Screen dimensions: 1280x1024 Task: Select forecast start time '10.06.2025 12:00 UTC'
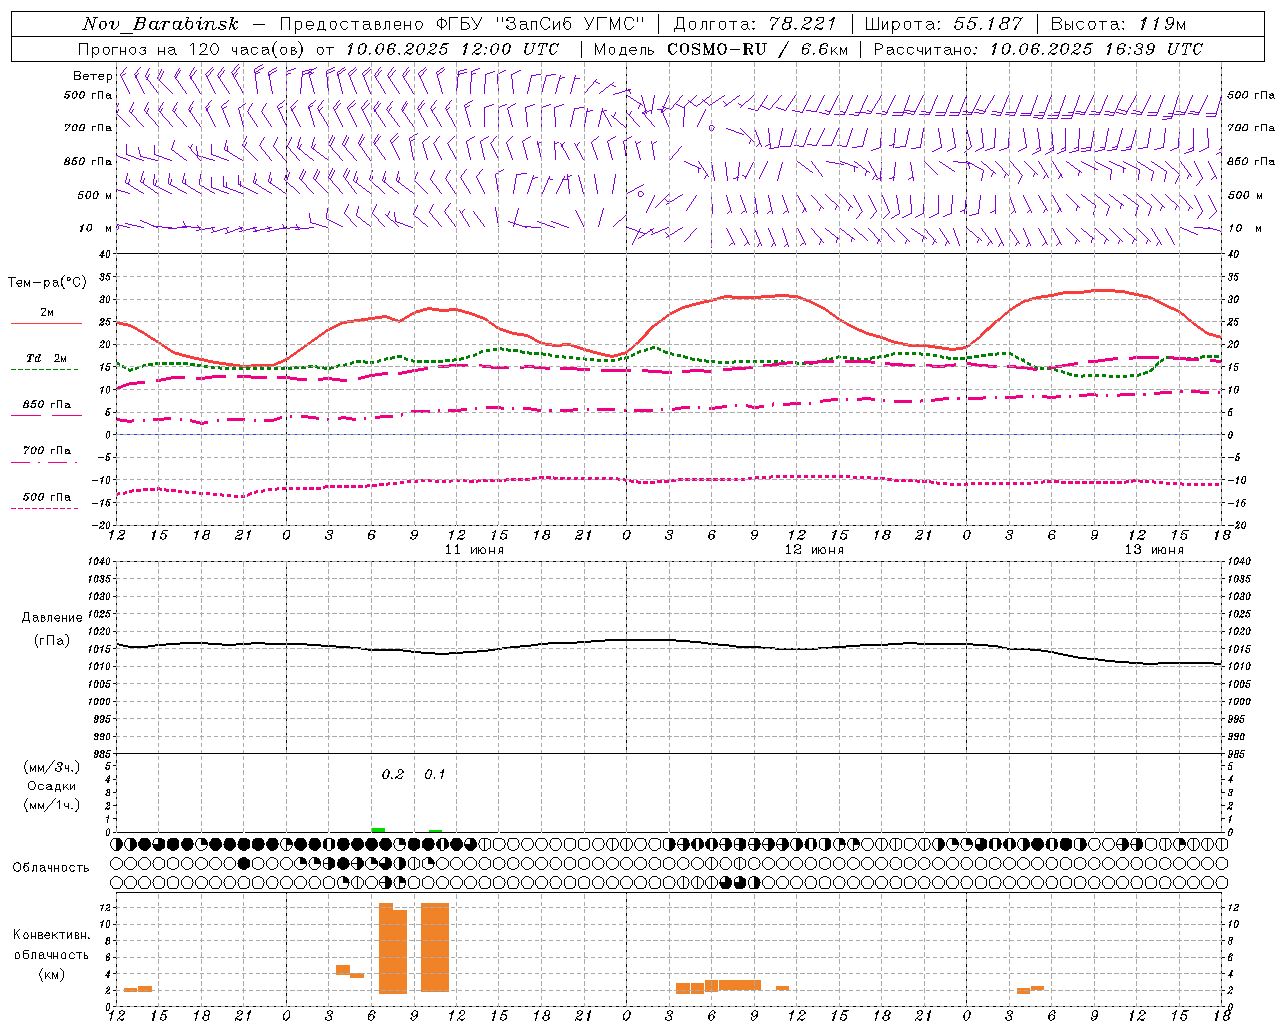(452, 49)
